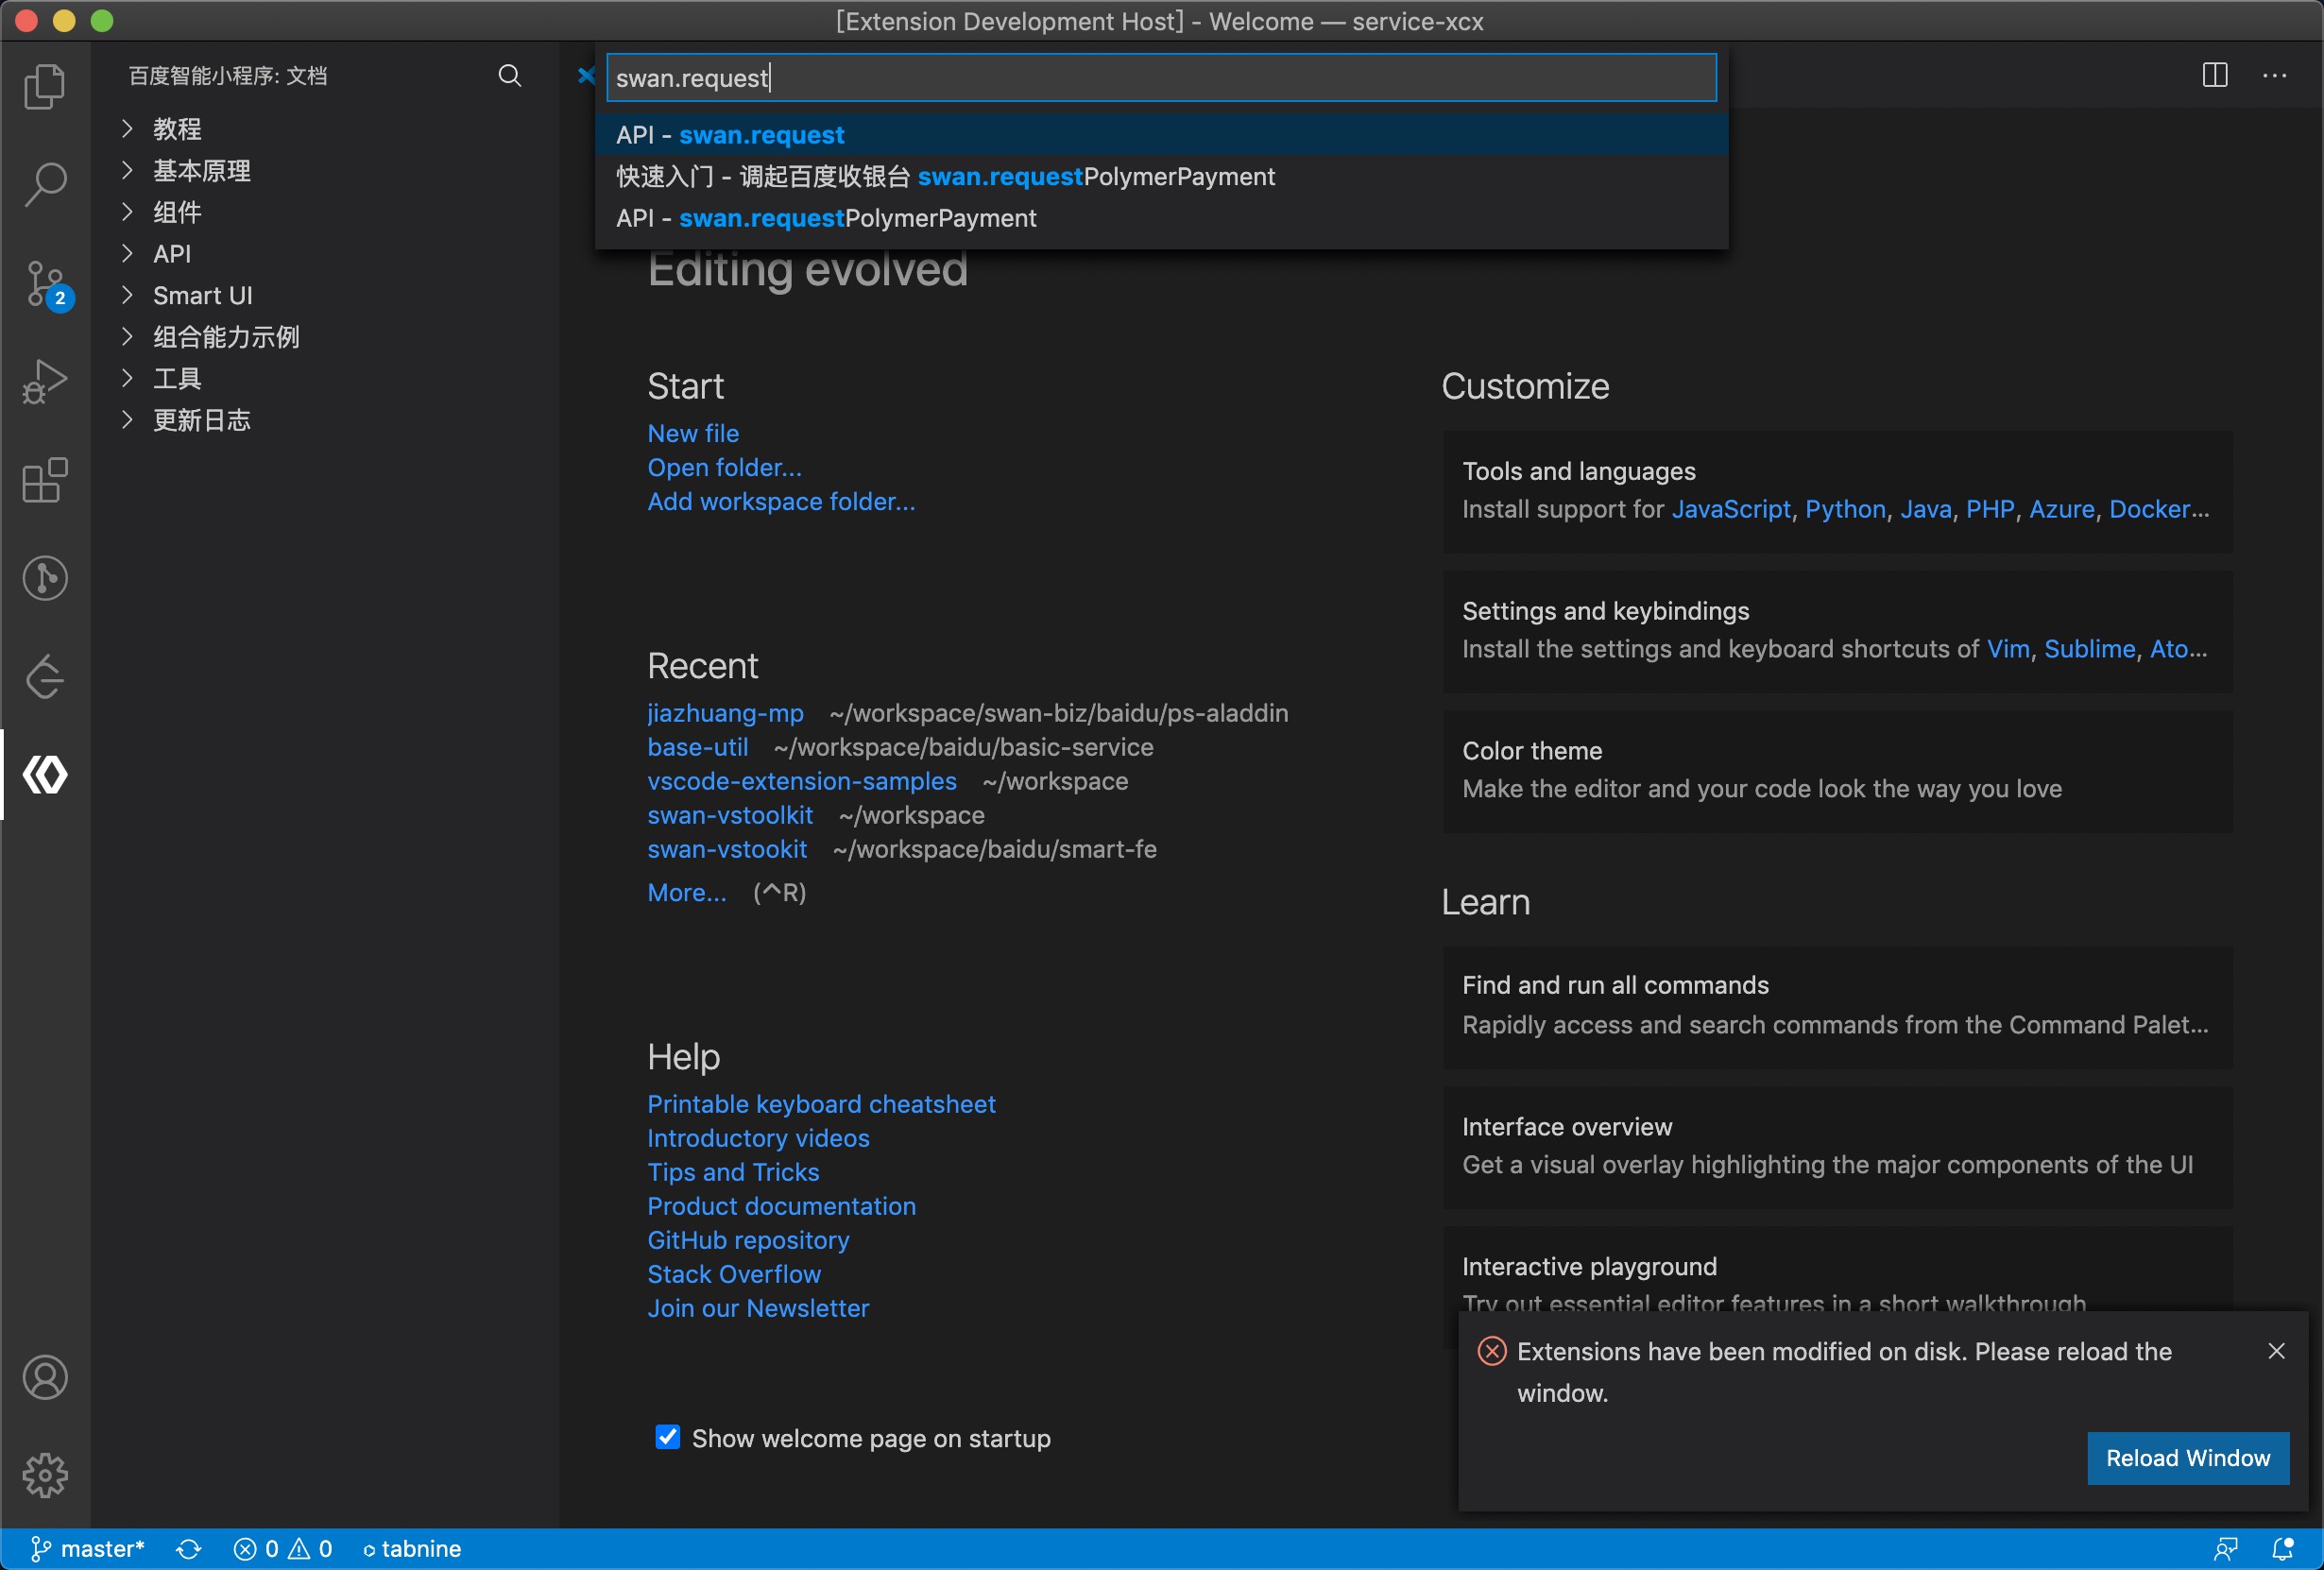The height and width of the screenshot is (1570, 2324).
Task: Expand the 教程 tree node
Action: click(324, 129)
